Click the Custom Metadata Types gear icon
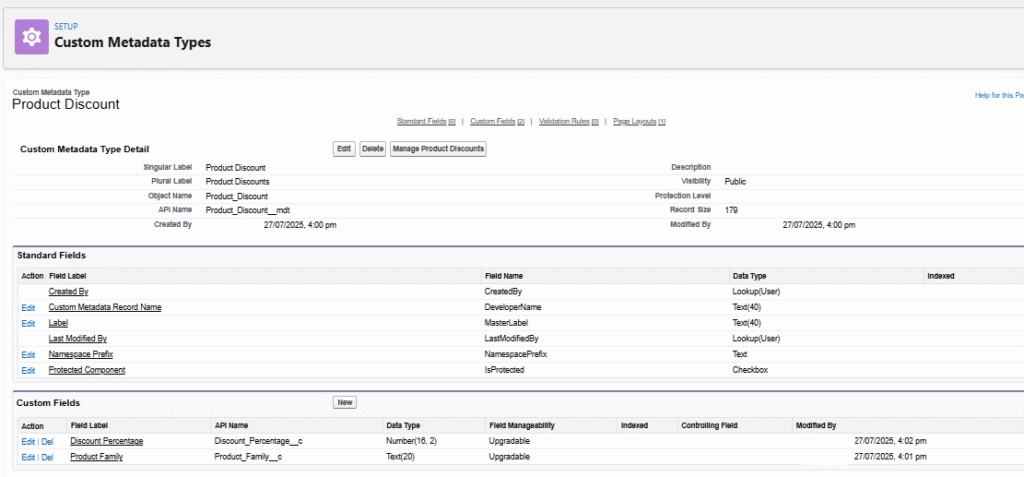Image resolution: width=1024 pixels, height=477 pixels. pos(31,36)
